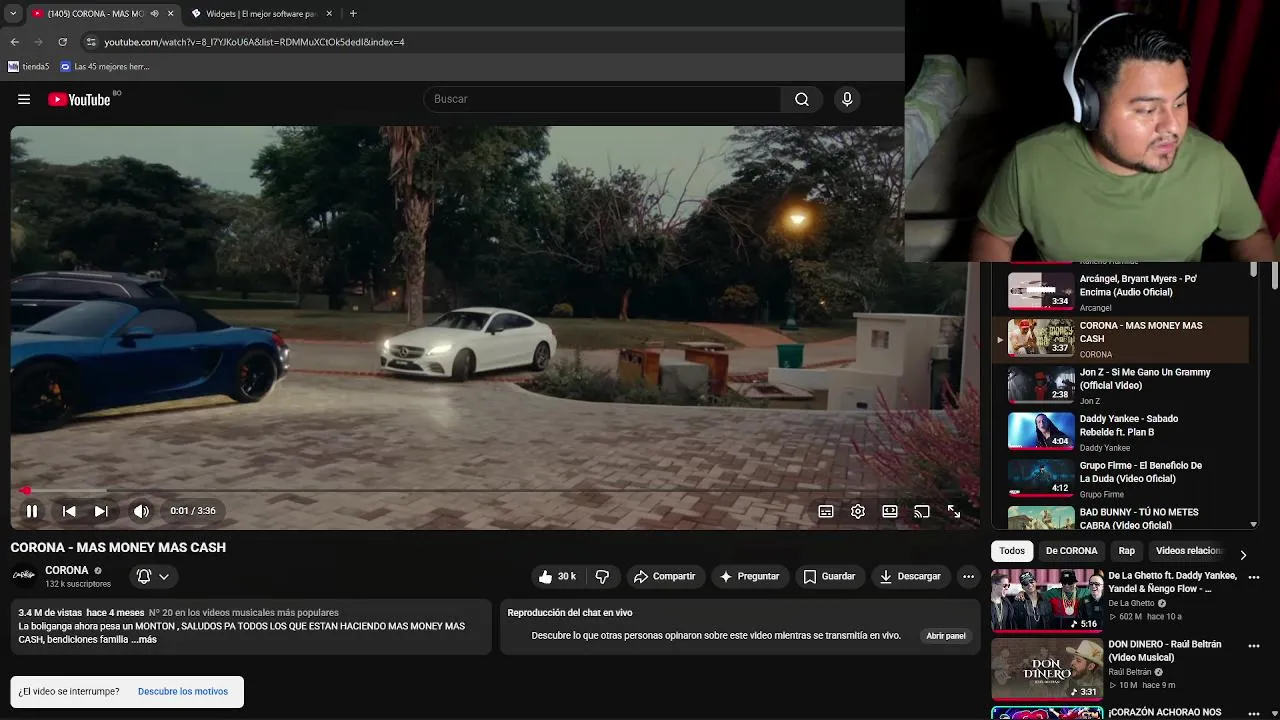Jump to previous video in playlist

[x=69, y=511]
